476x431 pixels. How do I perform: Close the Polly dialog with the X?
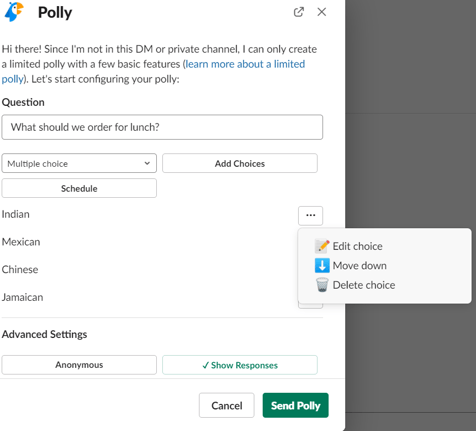(x=322, y=12)
